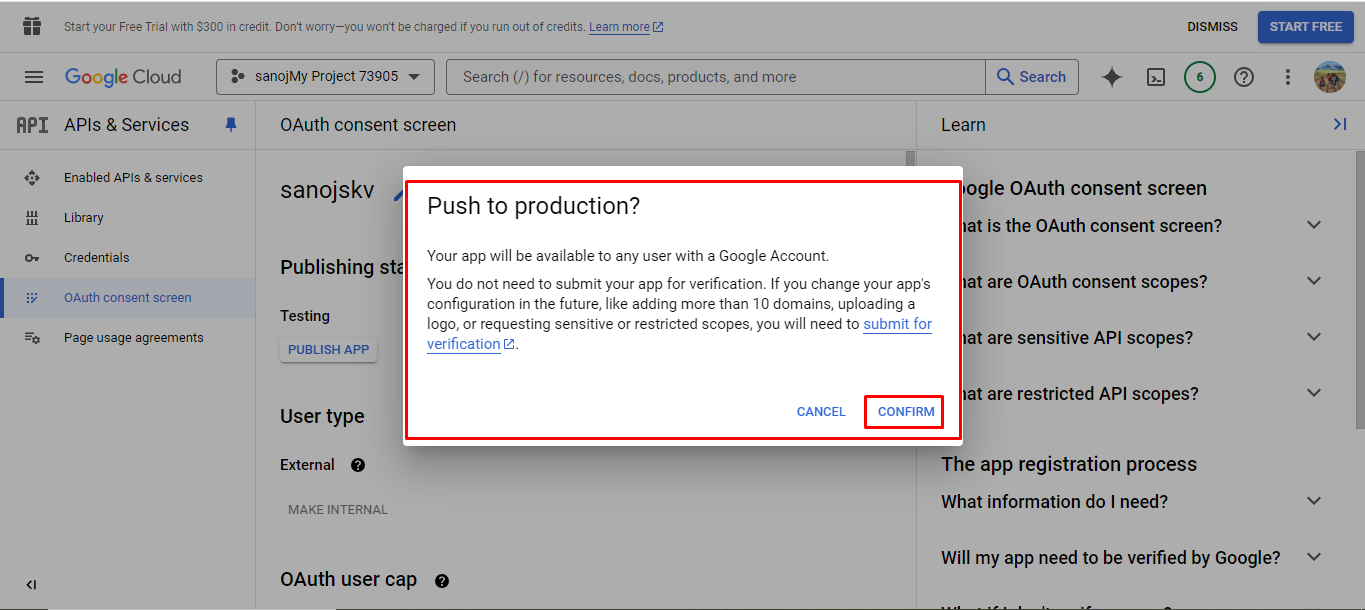The height and width of the screenshot is (610, 1365).
Task: Expand 'Will my app need to be verified' chevron
Action: coord(1314,556)
